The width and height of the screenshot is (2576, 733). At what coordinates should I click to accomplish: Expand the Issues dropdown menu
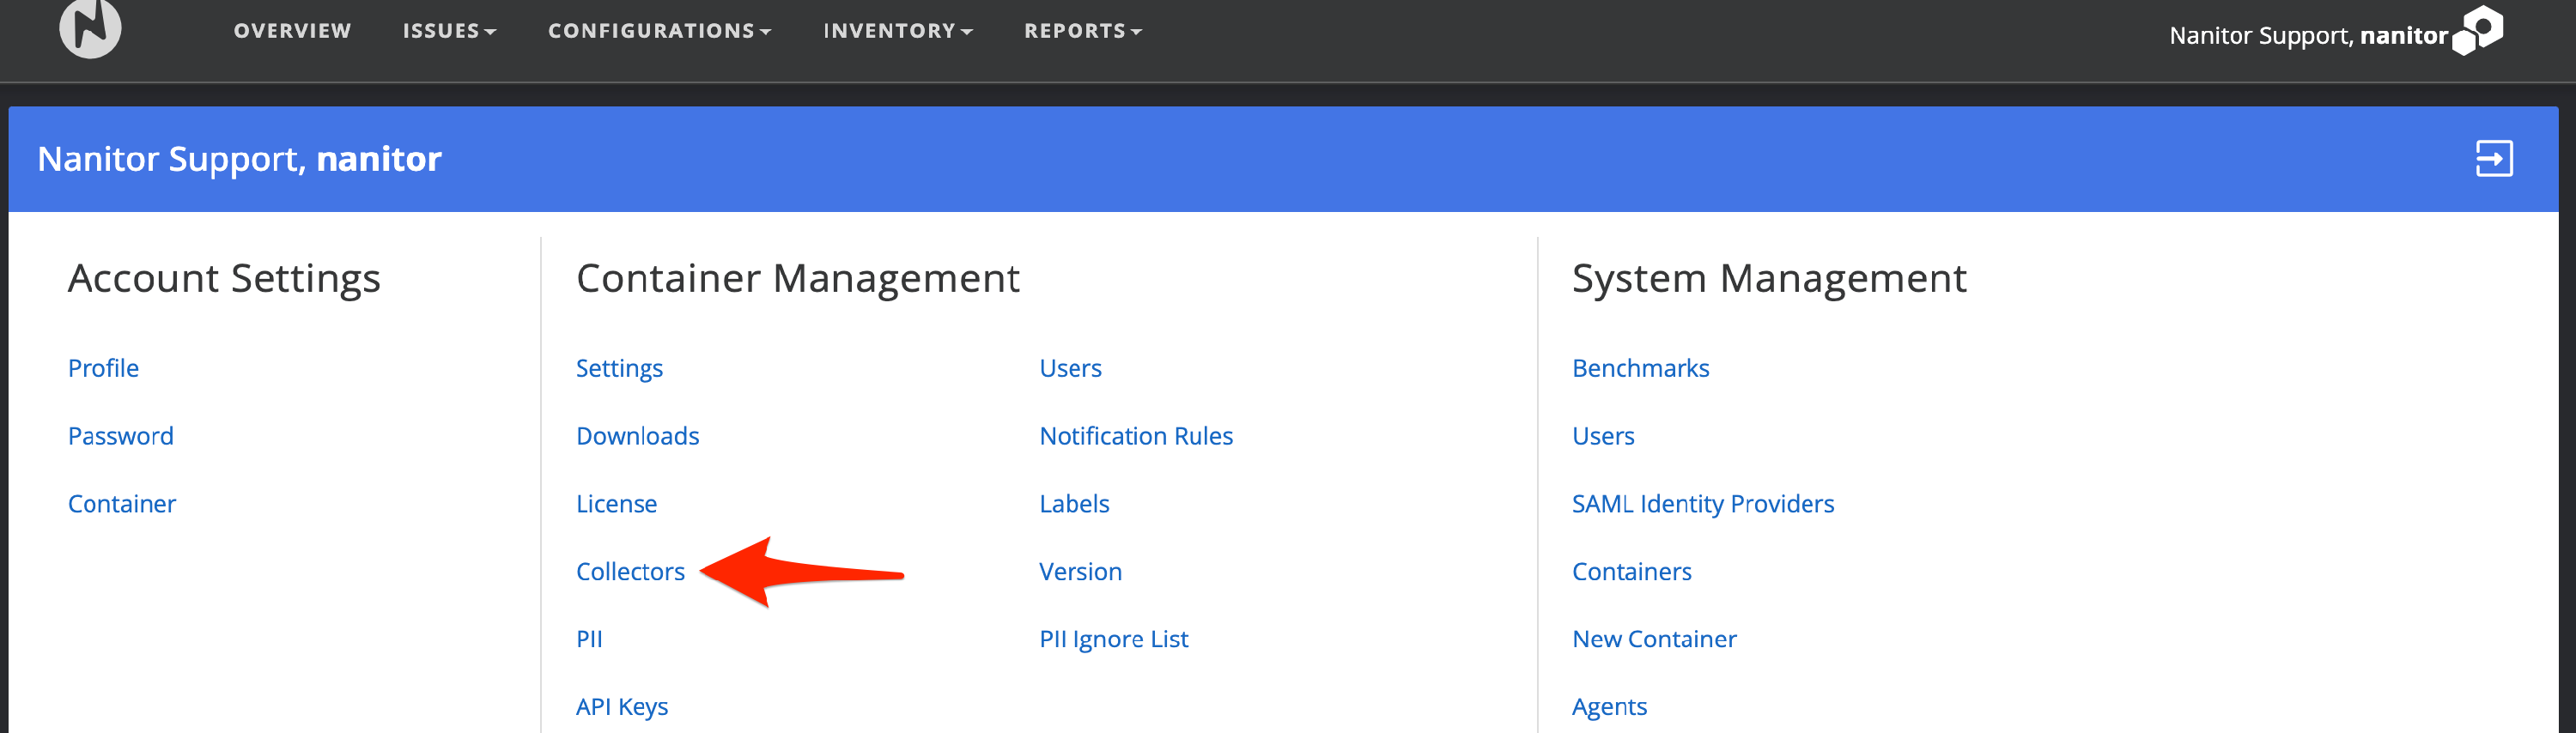coord(449,31)
